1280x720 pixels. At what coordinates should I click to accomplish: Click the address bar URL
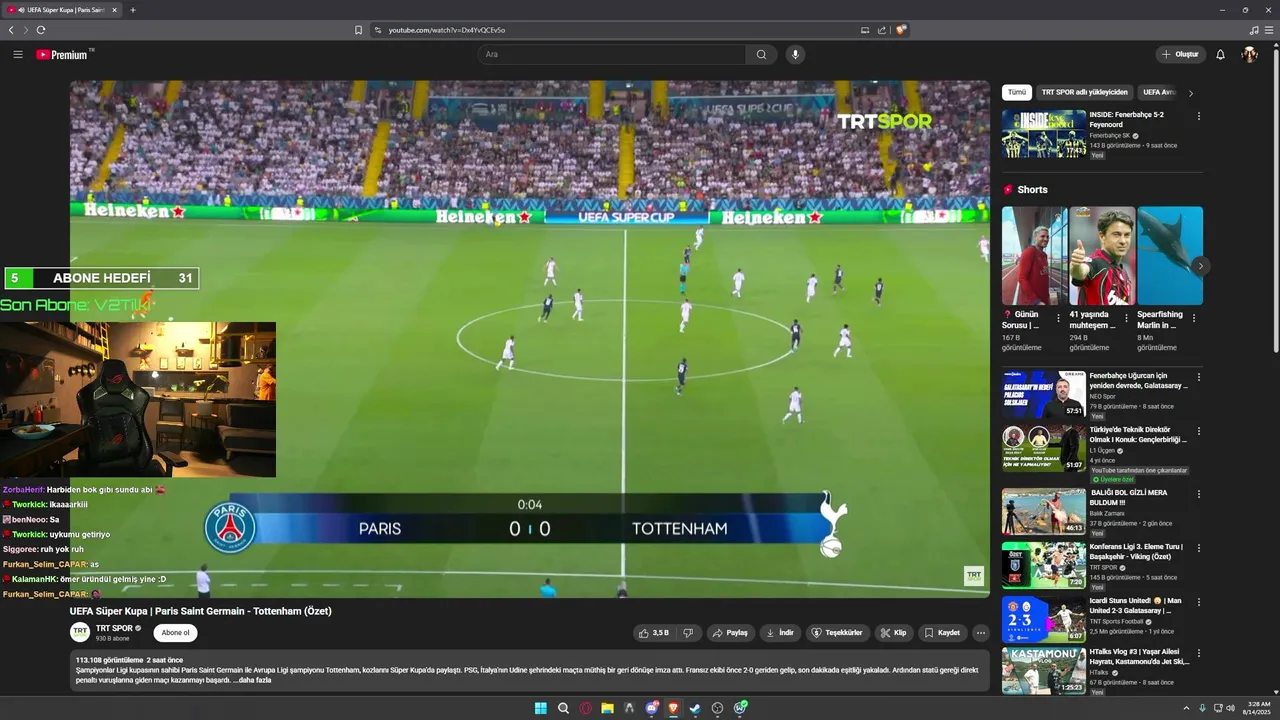point(446,30)
